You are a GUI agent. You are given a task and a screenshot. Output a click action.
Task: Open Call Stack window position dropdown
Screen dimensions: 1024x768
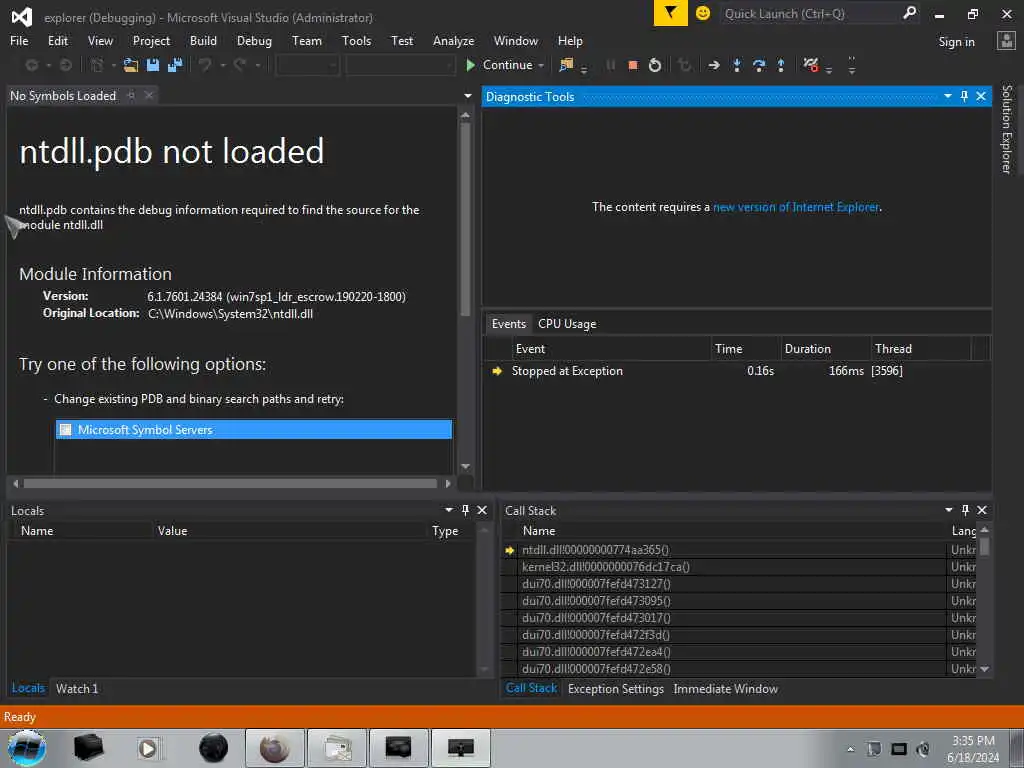coord(948,510)
